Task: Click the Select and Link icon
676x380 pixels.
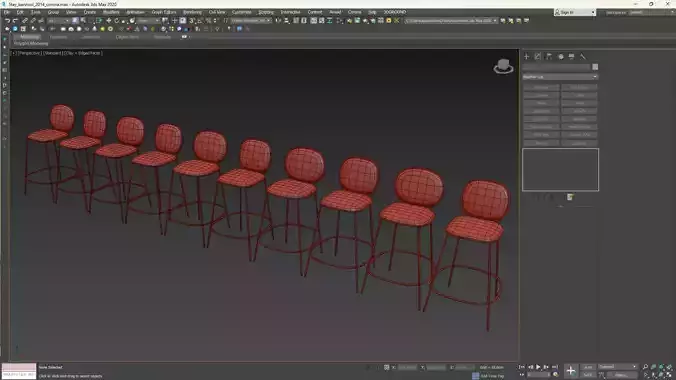Action: [25, 21]
